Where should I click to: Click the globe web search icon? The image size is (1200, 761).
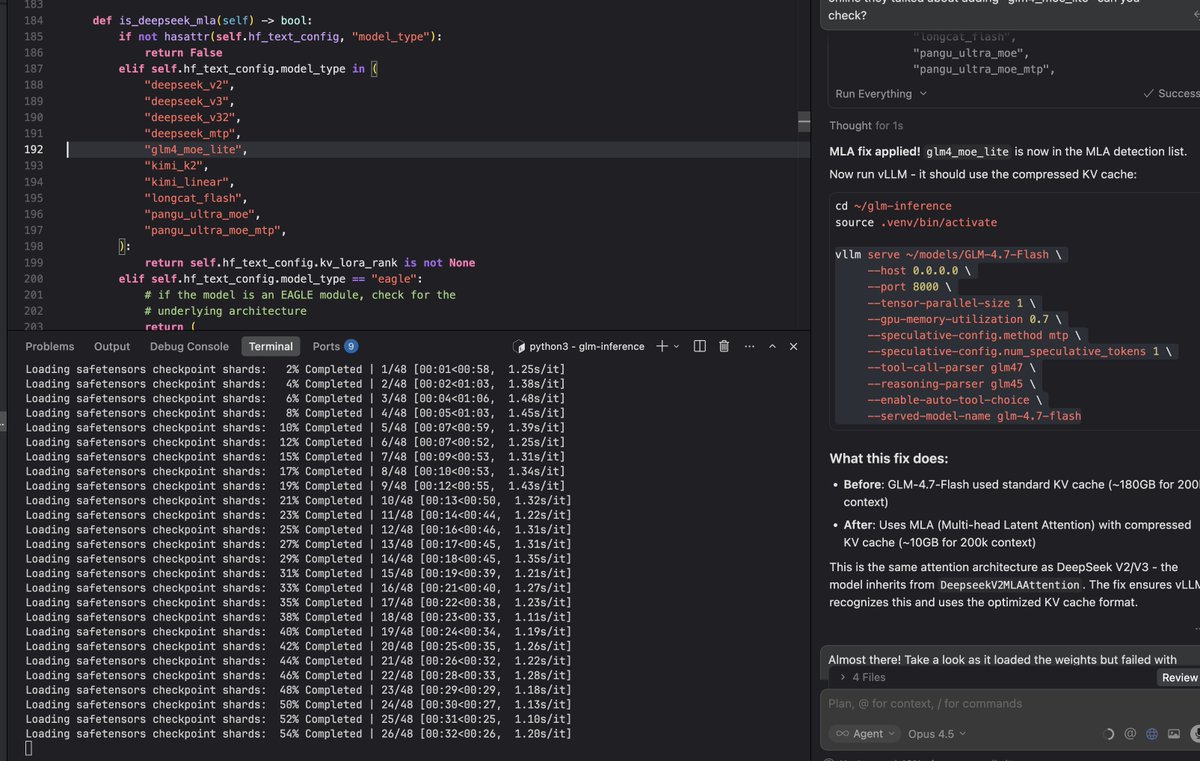pyautogui.click(x=1151, y=733)
